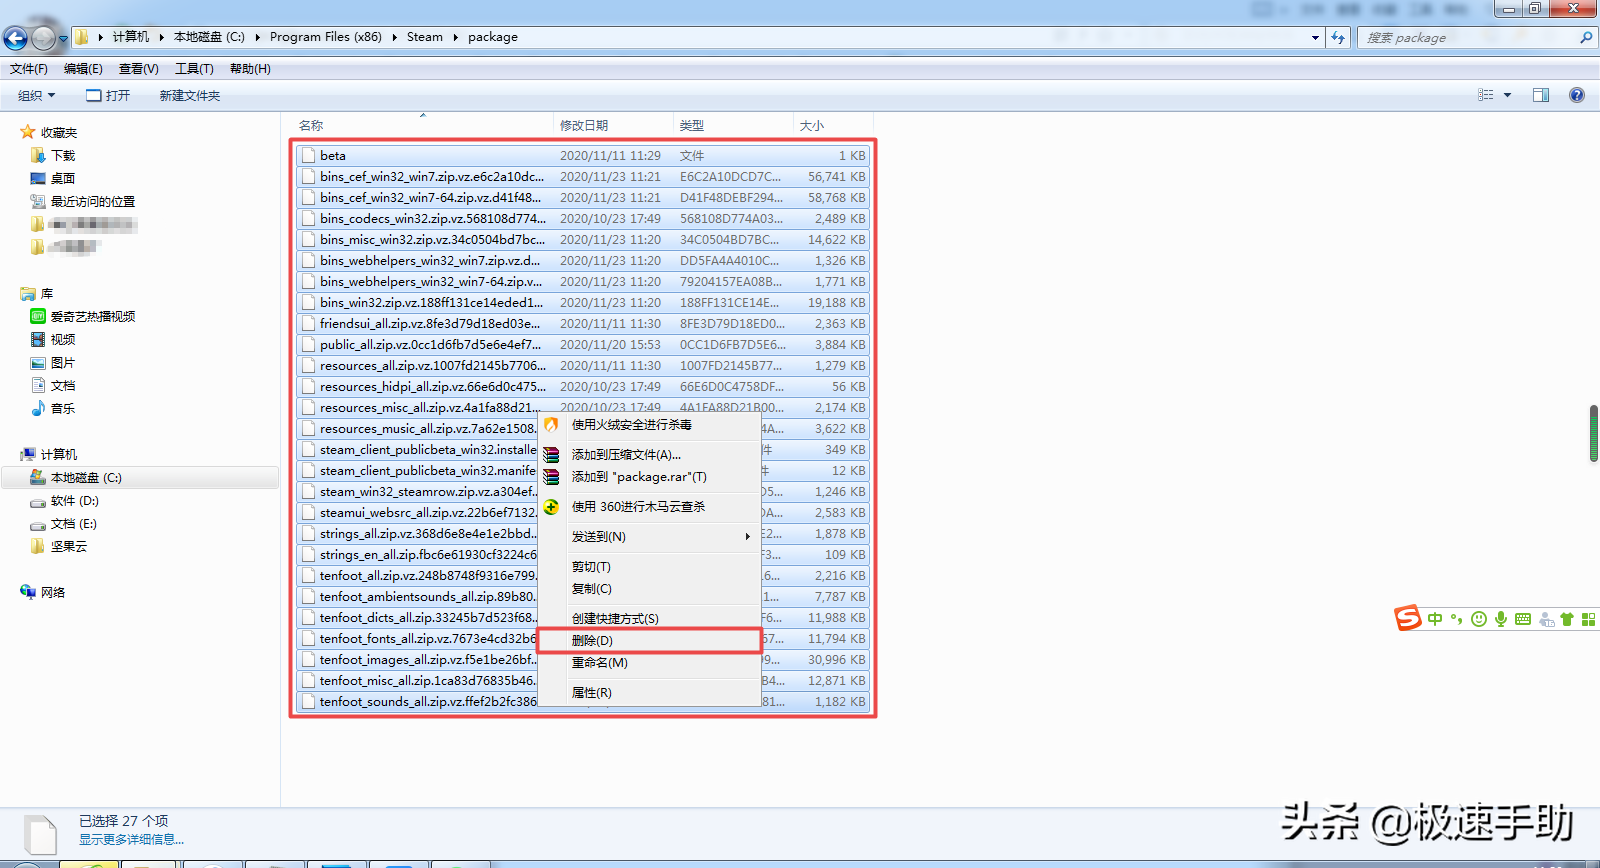The height and width of the screenshot is (868, 1600).
Task: Select file bins_codecs_win32.zip.vz.568108d774
Action: [x=583, y=219]
